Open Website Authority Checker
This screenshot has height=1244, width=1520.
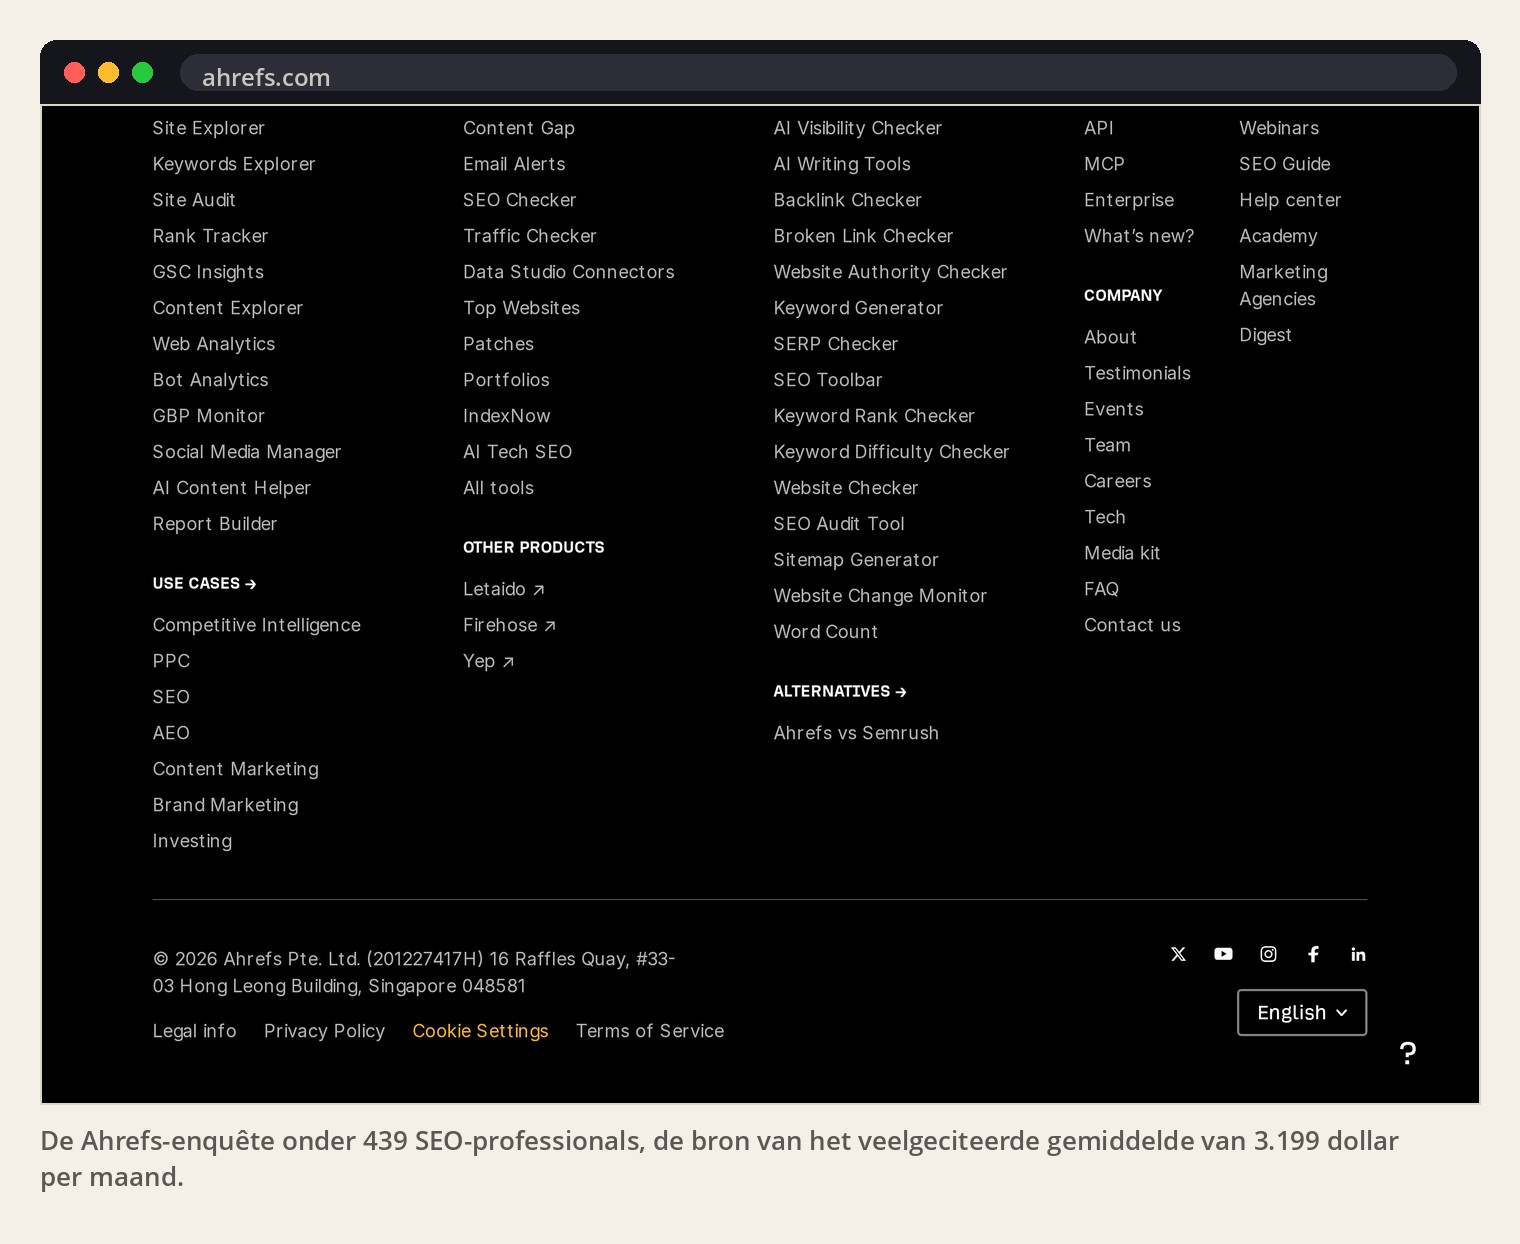pyautogui.click(x=891, y=272)
